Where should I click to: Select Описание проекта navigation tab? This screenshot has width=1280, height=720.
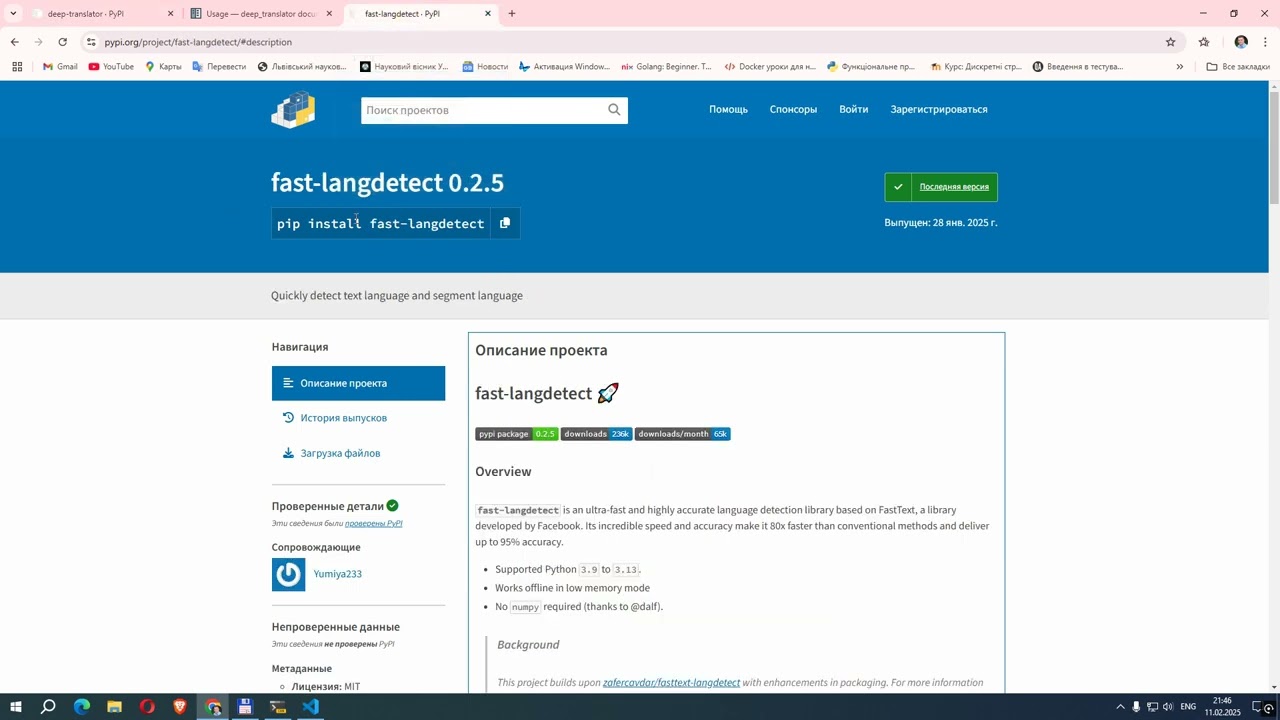coord(358,383)
